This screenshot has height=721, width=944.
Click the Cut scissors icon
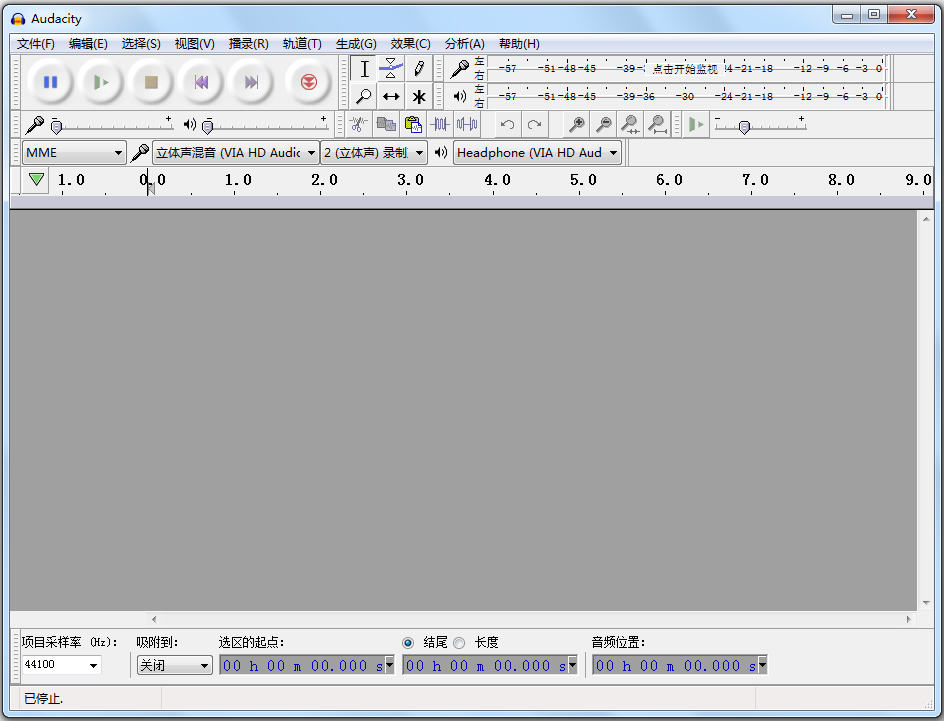(358, 125)
